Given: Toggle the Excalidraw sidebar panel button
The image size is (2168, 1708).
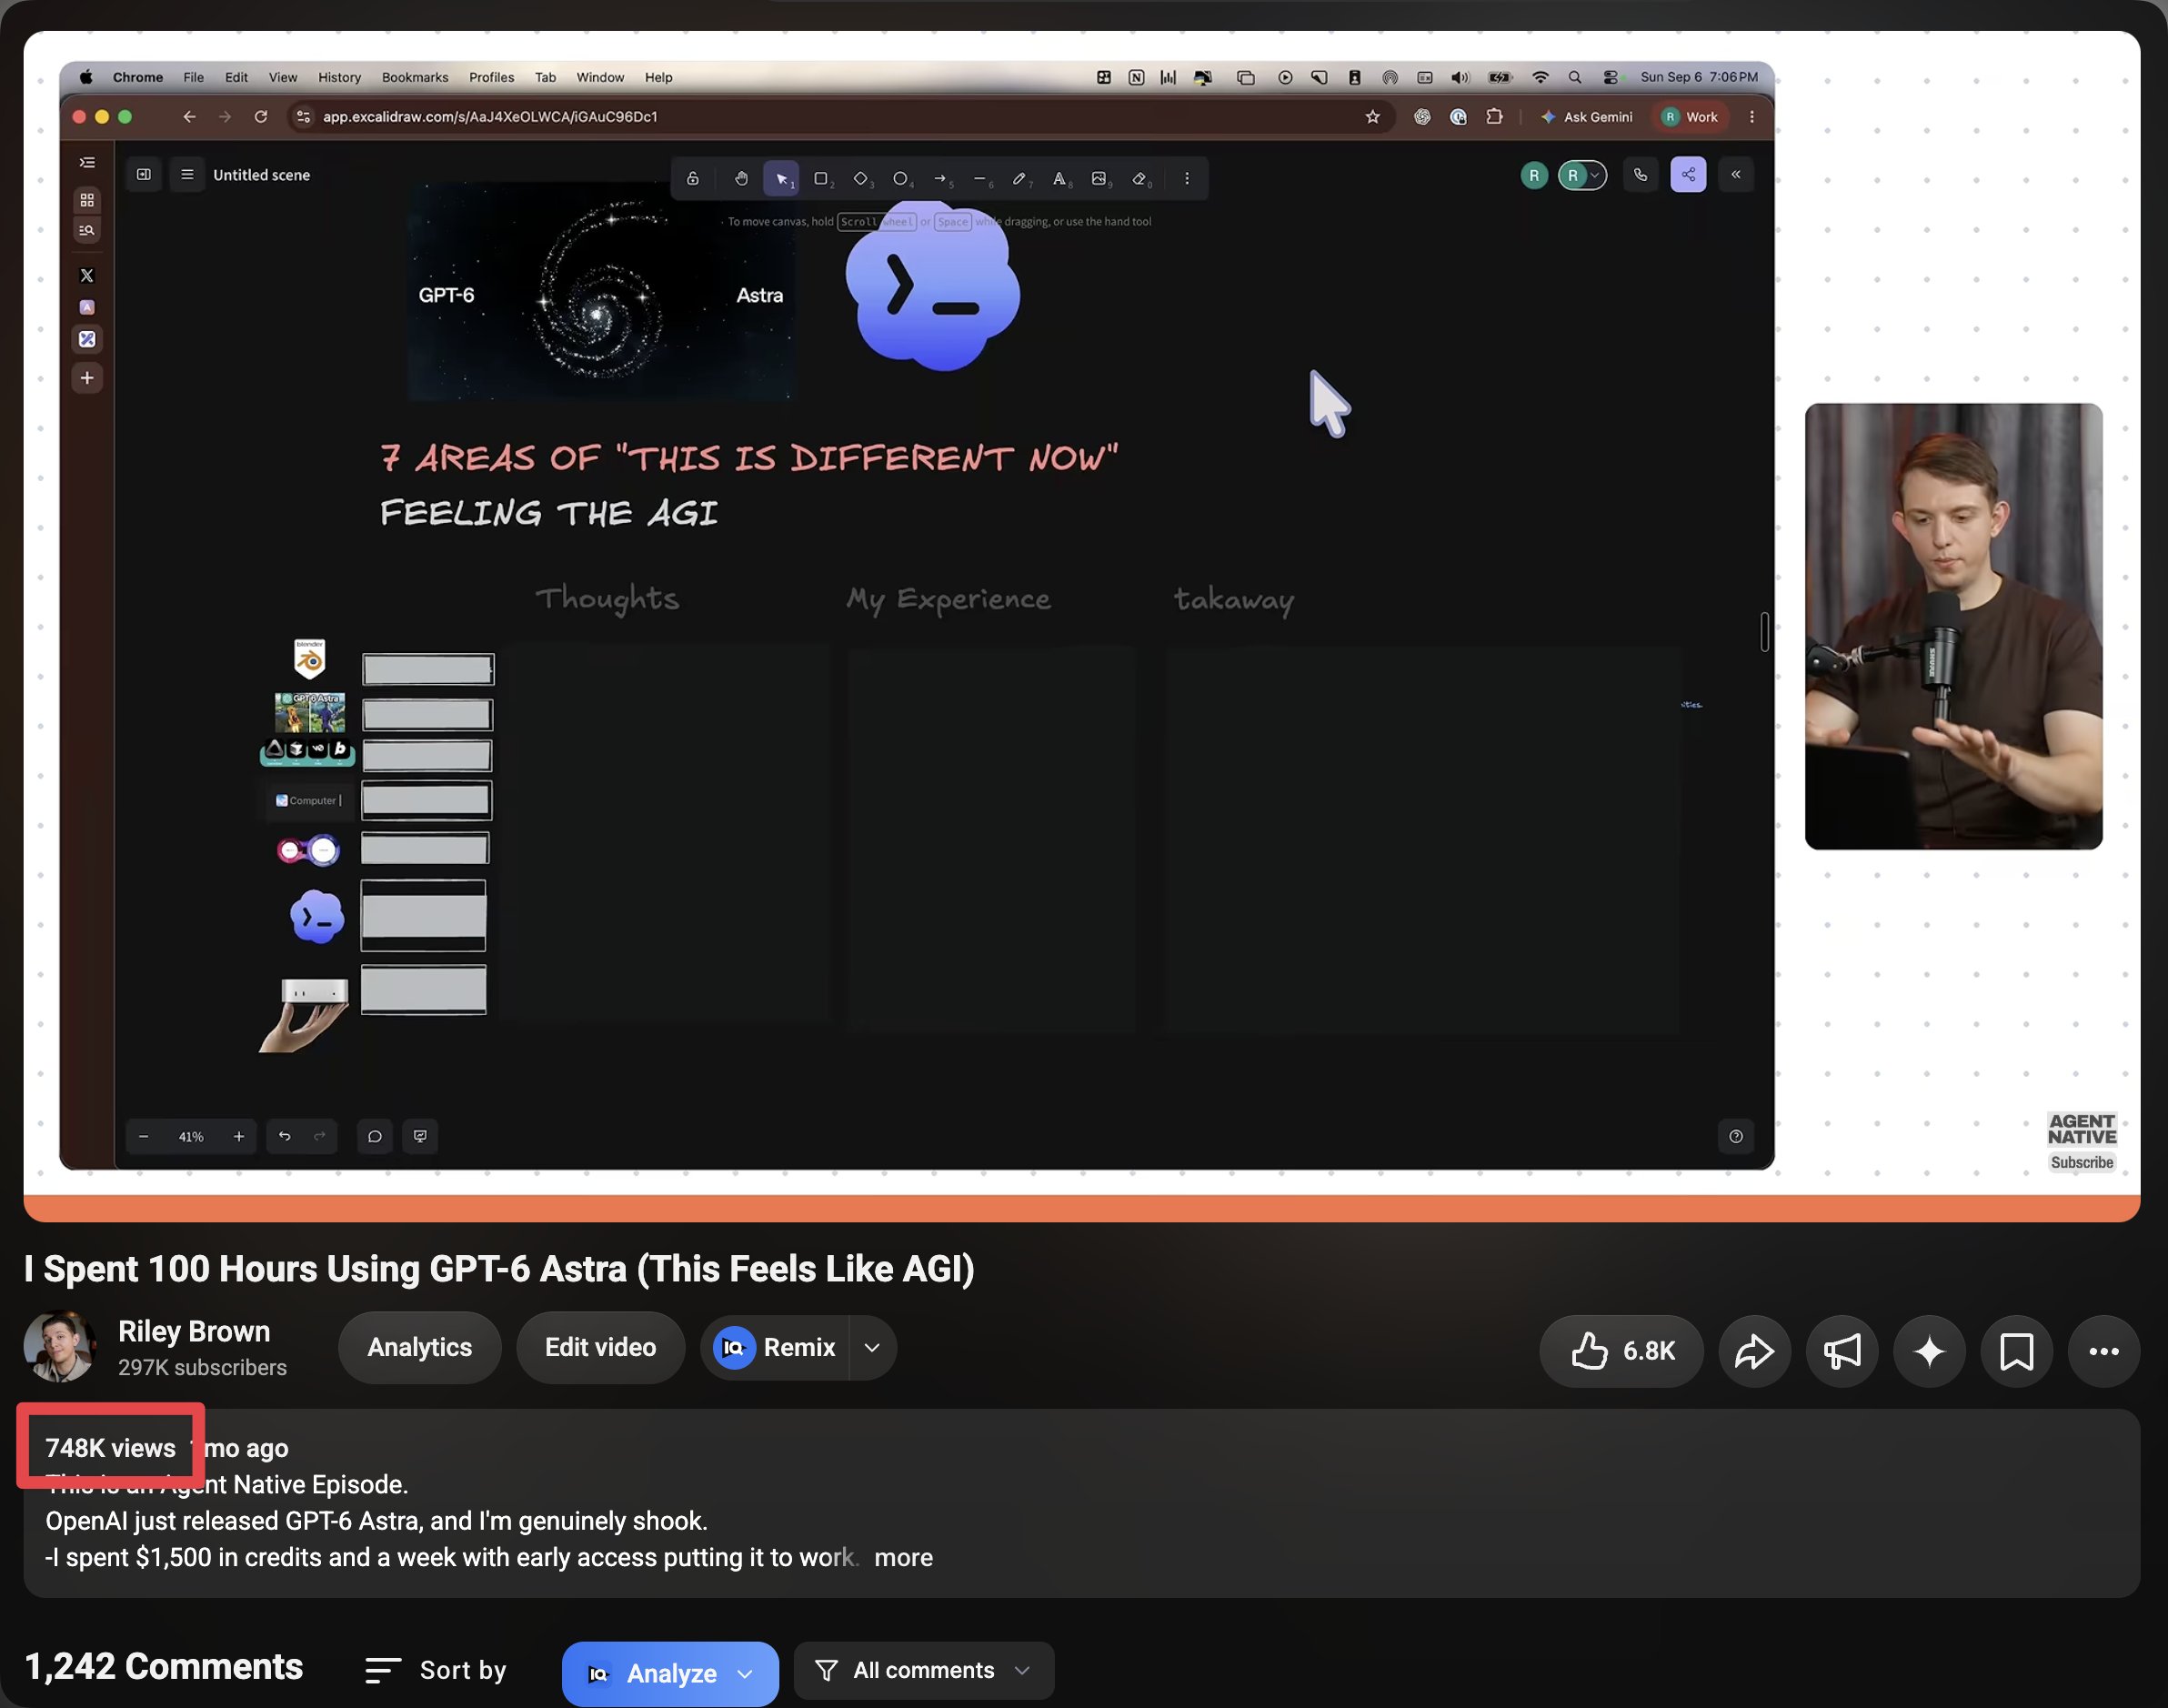Looking at the screenshot, I should (144, 174).
